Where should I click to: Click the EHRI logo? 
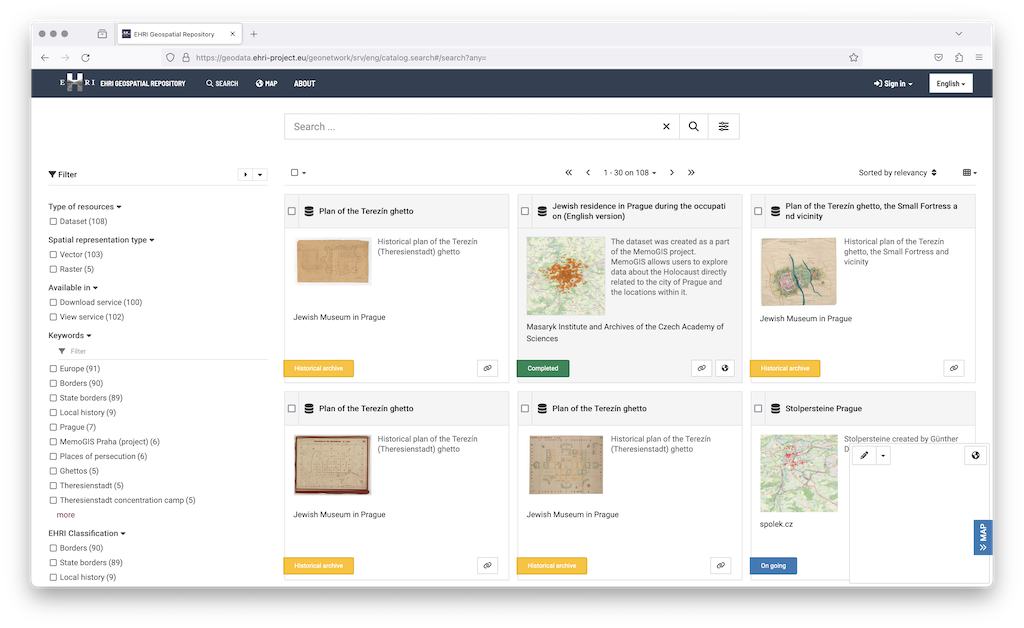pyautogui.click(x=77, y=83)
